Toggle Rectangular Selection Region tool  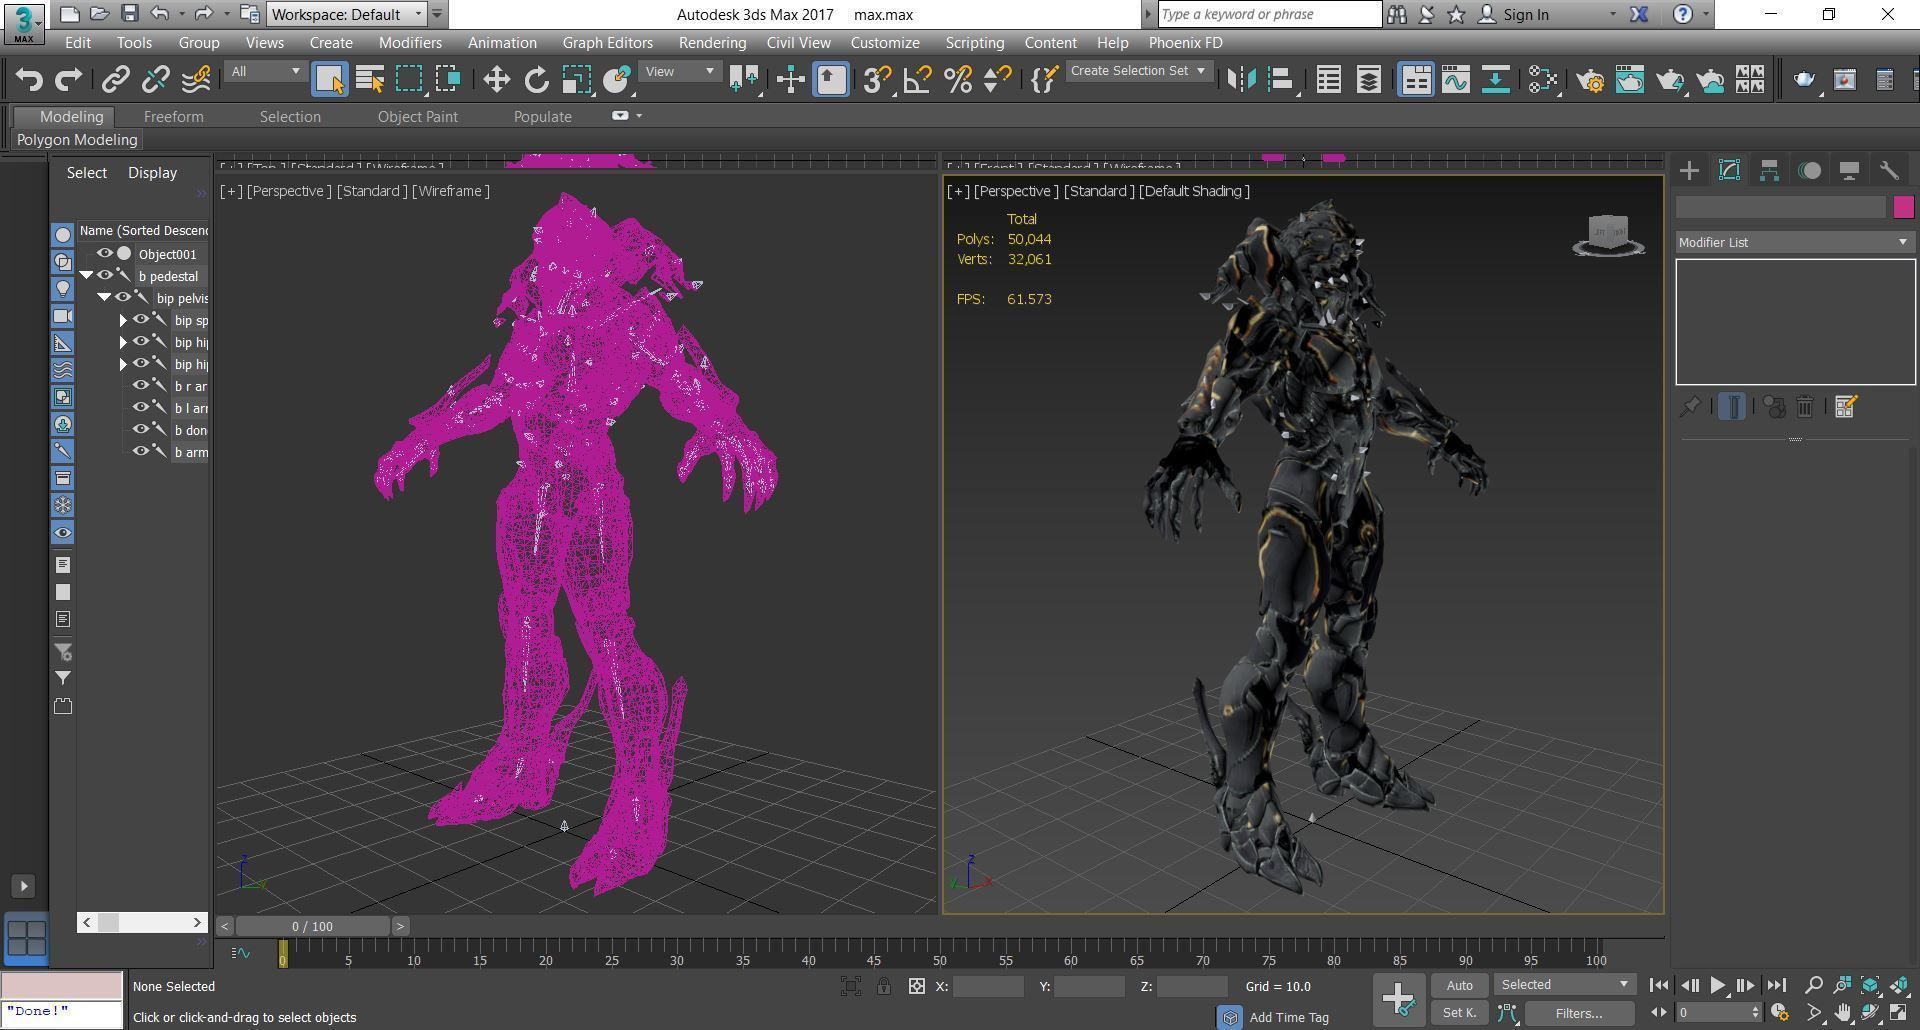tap(409, 79)
